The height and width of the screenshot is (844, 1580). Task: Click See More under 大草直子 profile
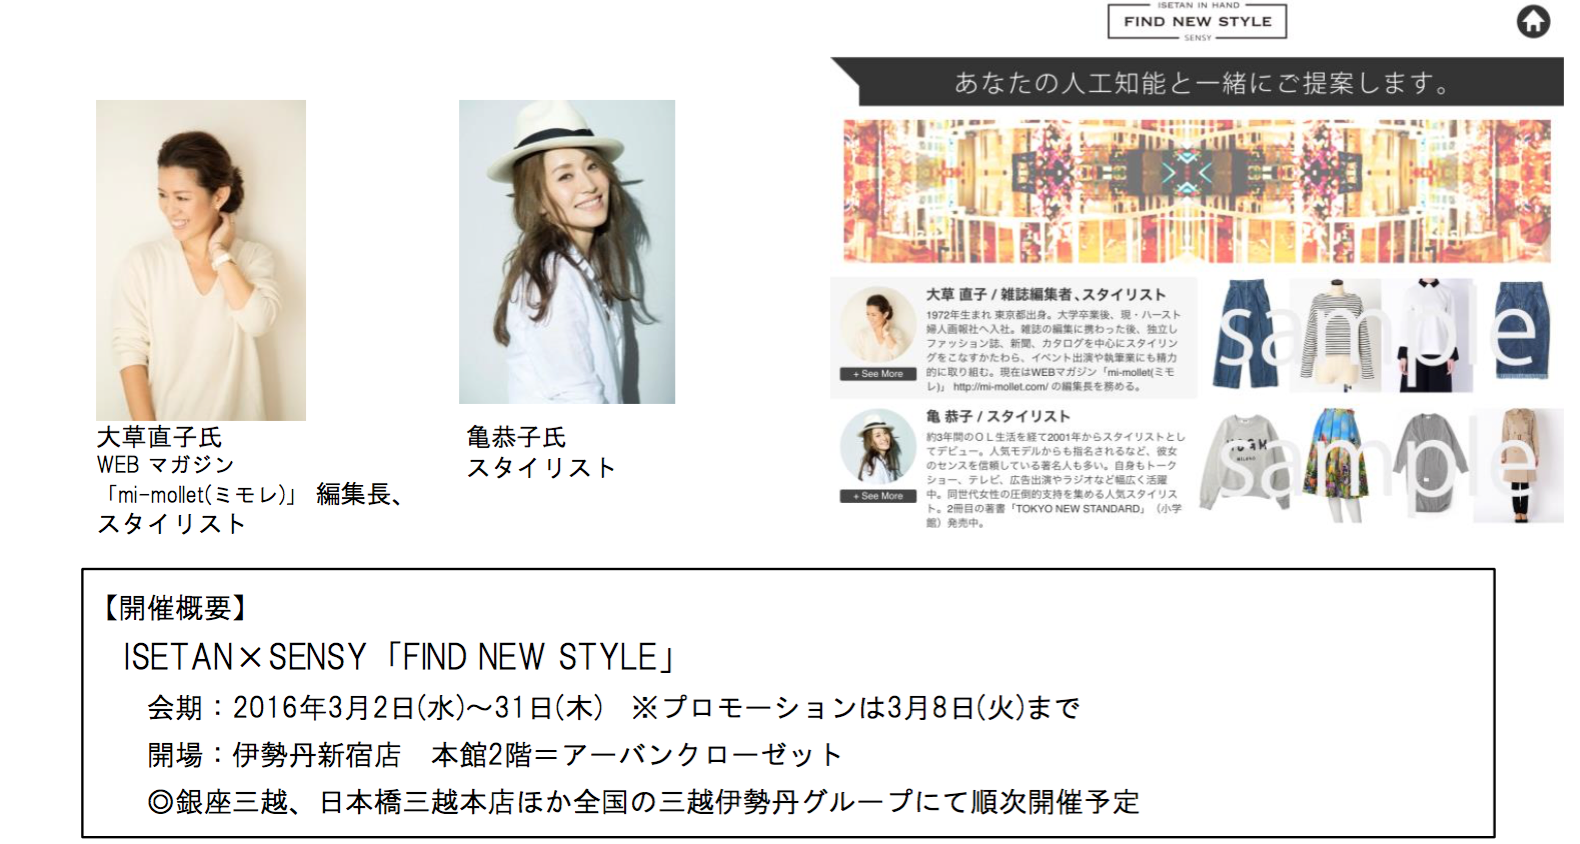878,374
